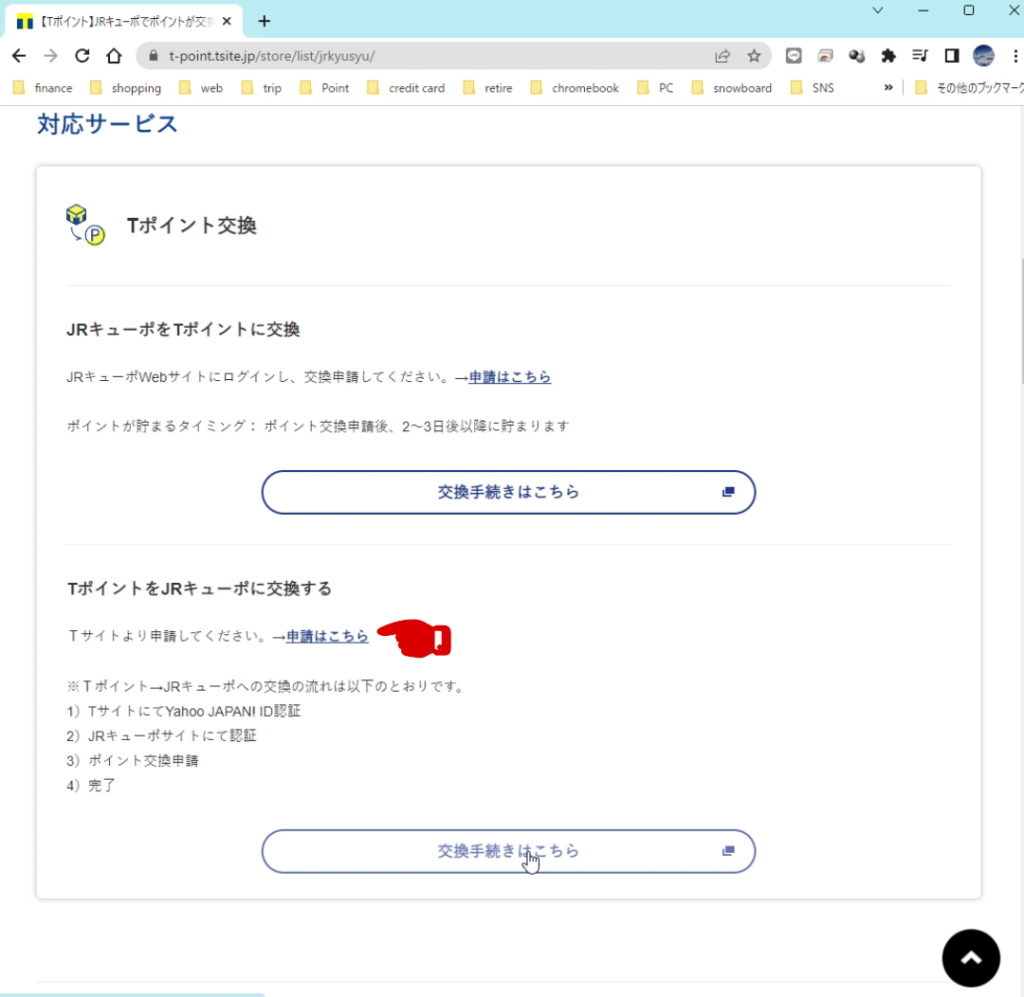Click the Tポイント交換 heading
The image size is (1024, 997).
(191, 226)
